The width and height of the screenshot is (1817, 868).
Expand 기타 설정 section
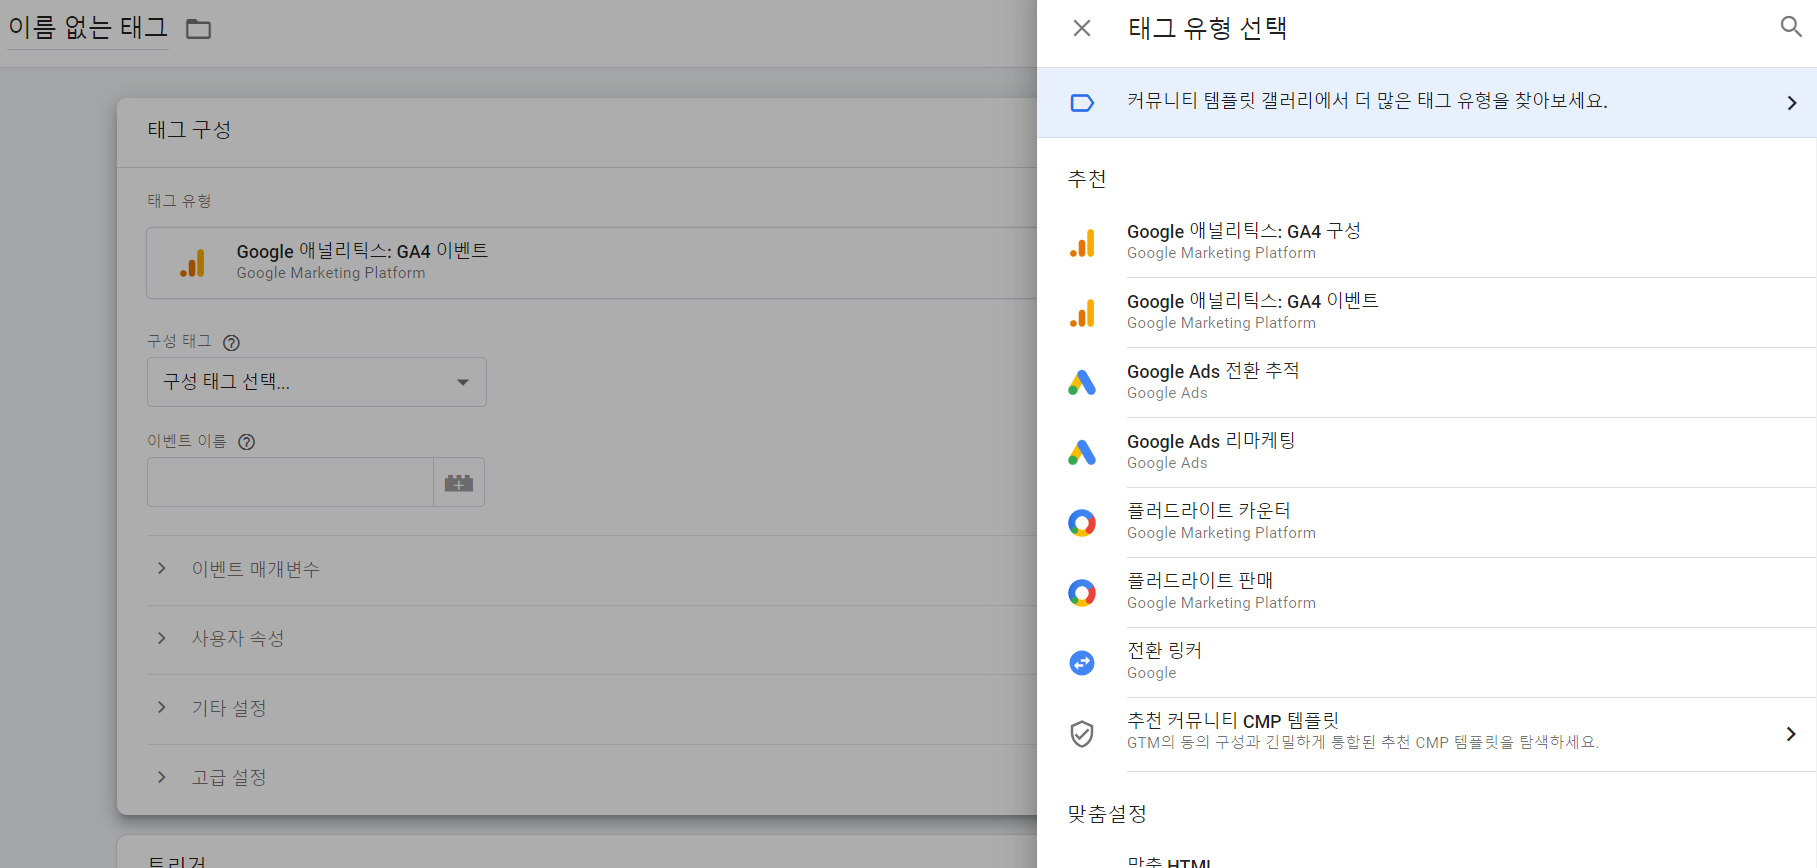[x=592, y=708]
